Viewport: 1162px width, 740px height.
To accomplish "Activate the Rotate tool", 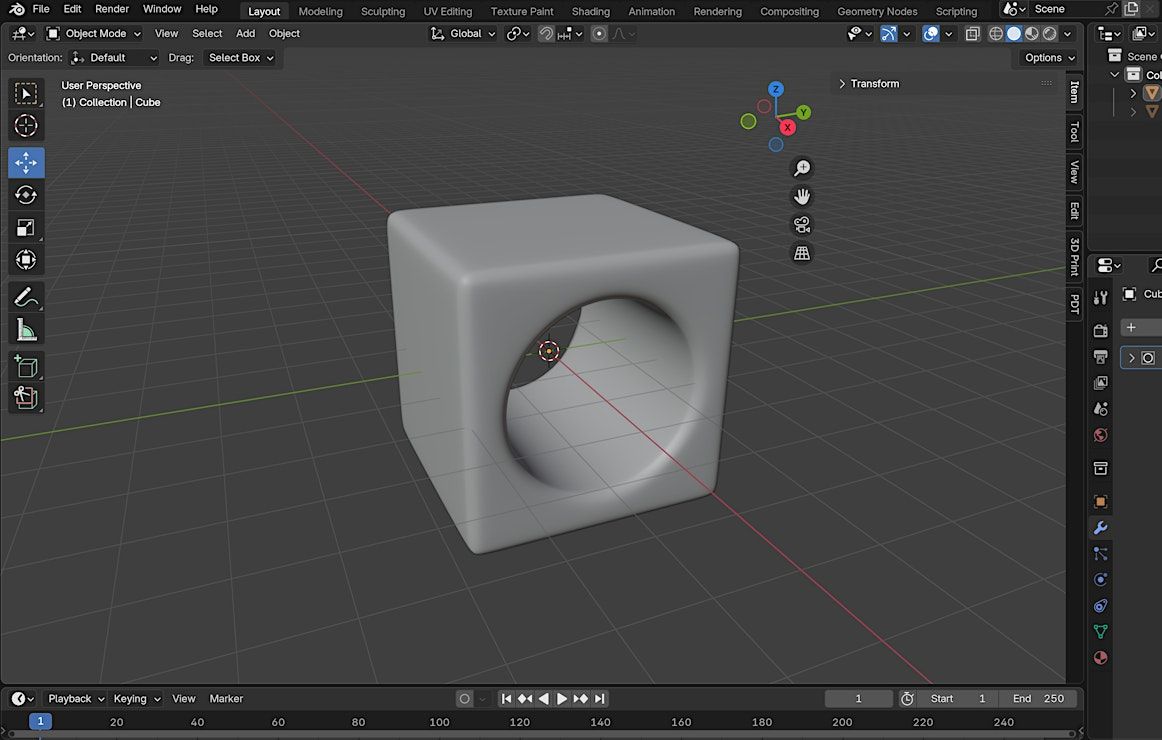I will 26,195.
